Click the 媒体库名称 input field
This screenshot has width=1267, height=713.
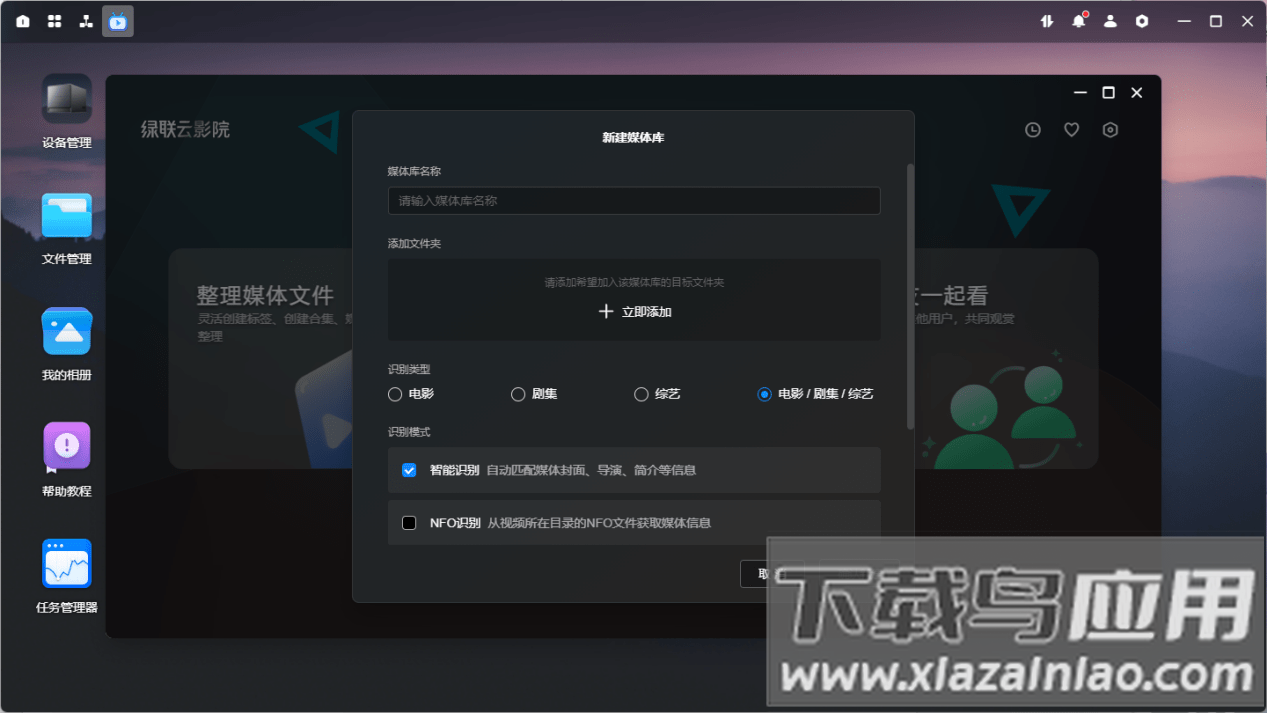634,201
